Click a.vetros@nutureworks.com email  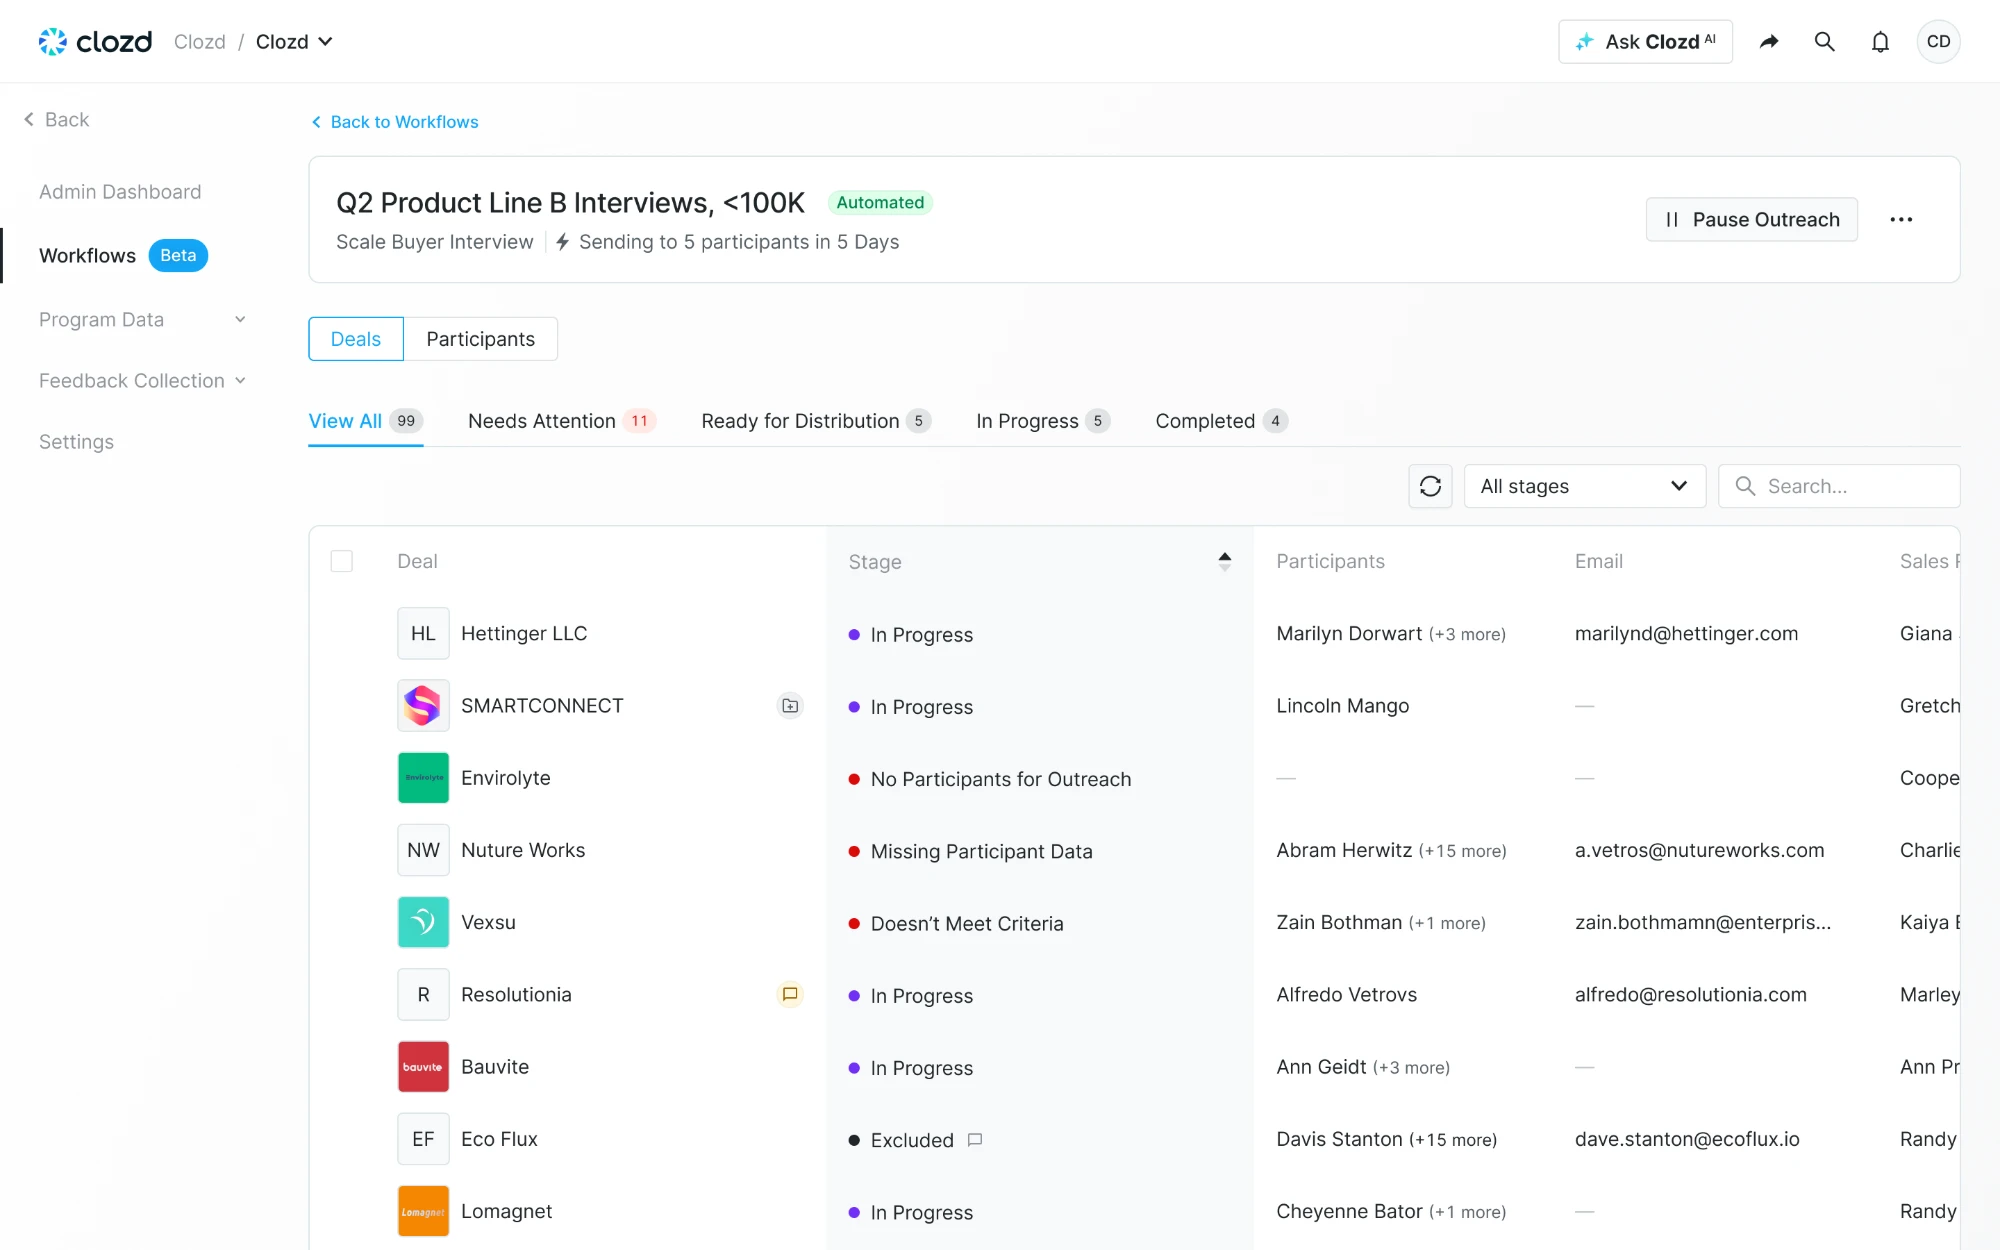[1699, 850]
